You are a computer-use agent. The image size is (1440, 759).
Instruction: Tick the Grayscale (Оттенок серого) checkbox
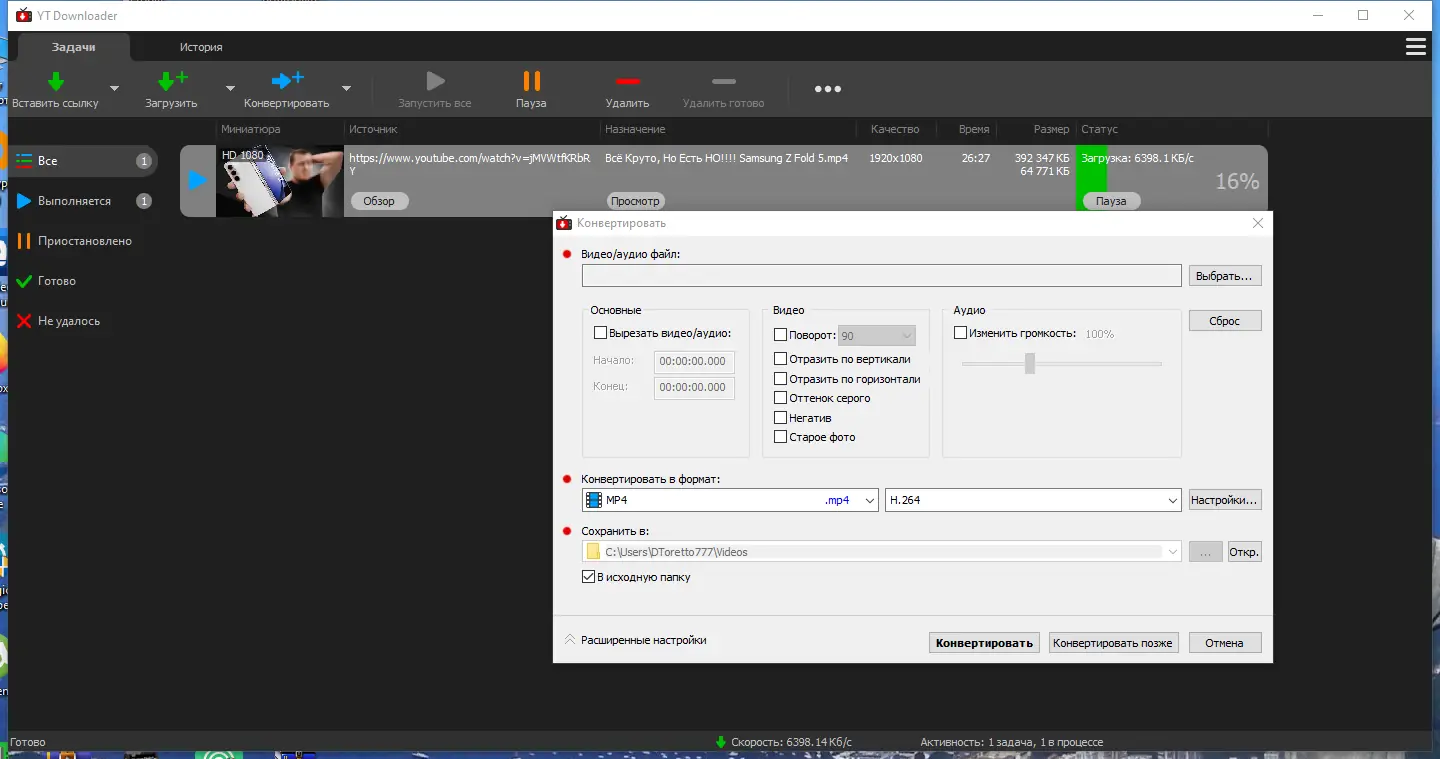point(781,398)
